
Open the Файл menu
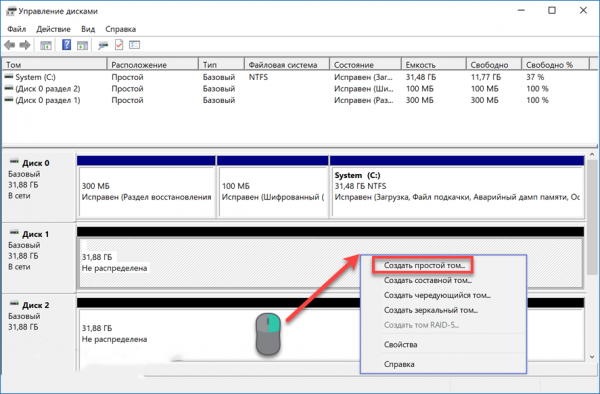[x=16, y=29]
